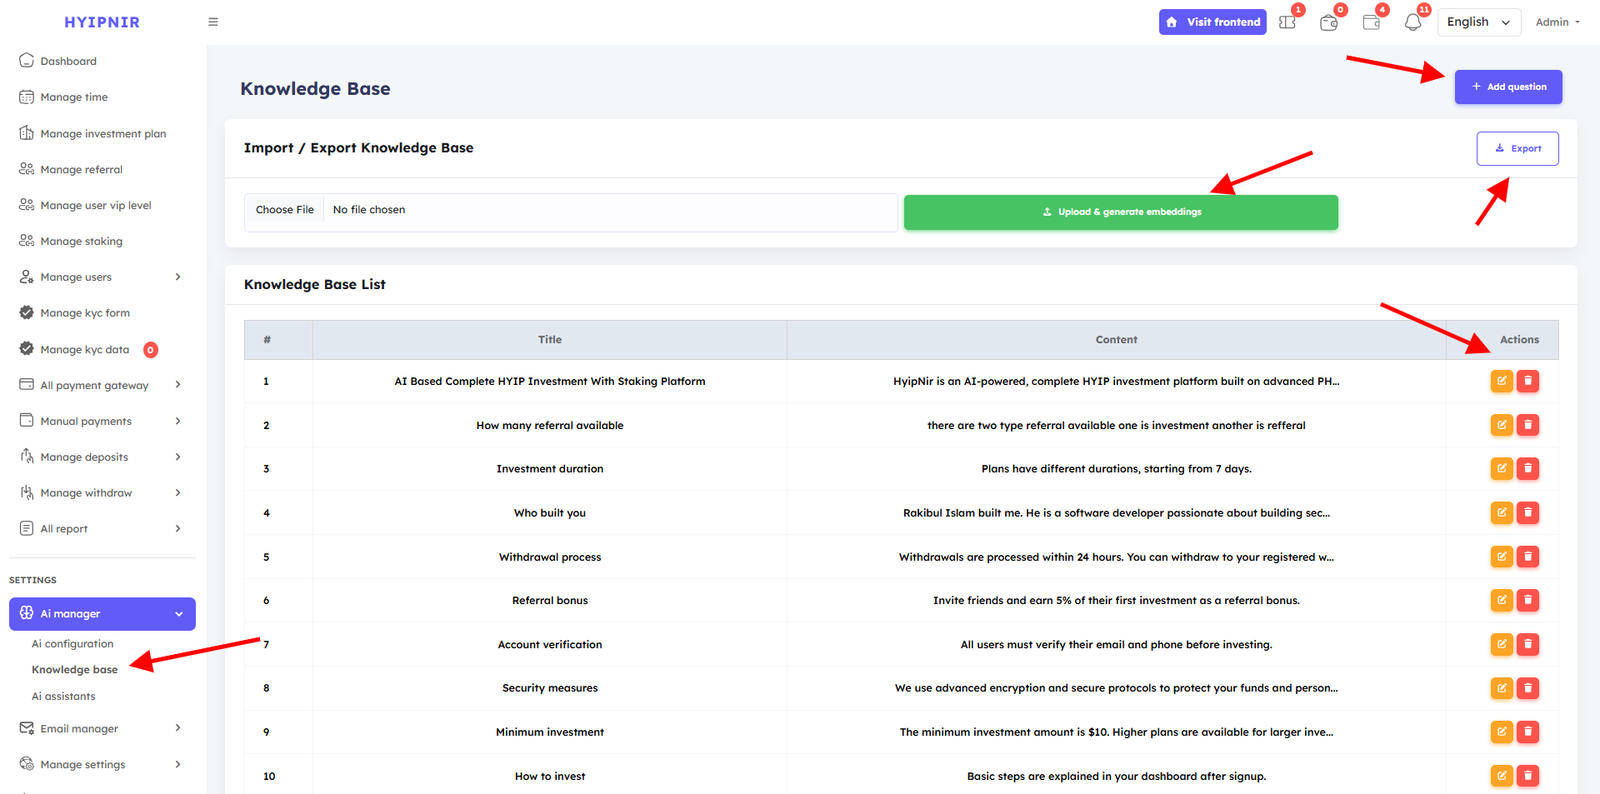Click the HYIPNIR logo
This screenshot has height=794, width=1600.
(102, 22)
